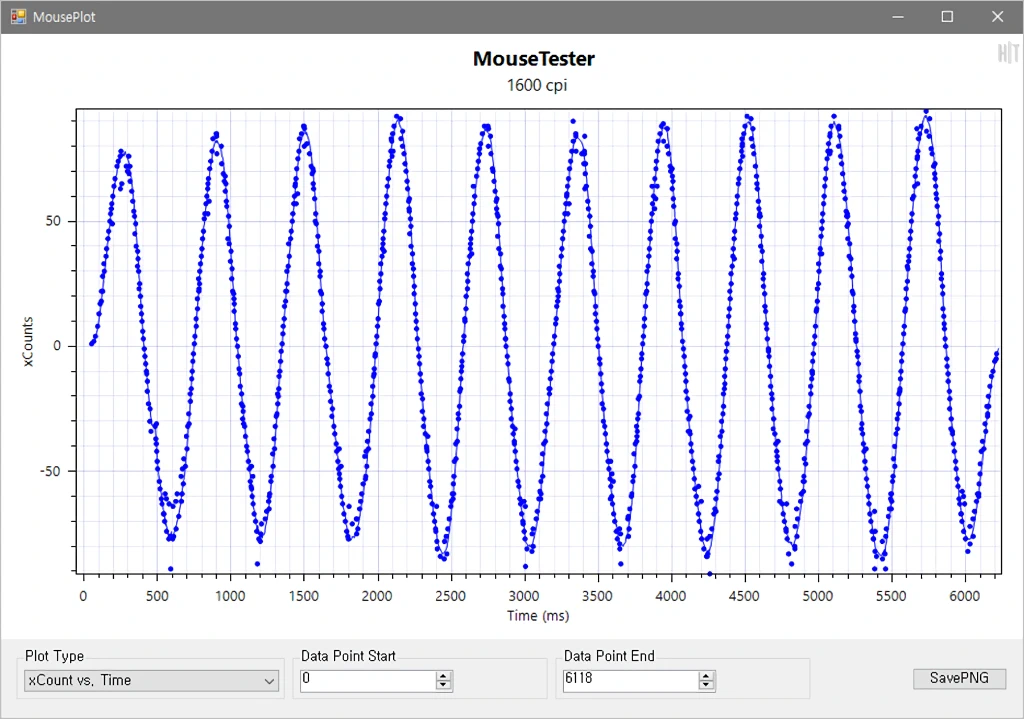Click the 3000 tick label on time axis
This screenshot has width=1024, height=719.
coord(524,596)
